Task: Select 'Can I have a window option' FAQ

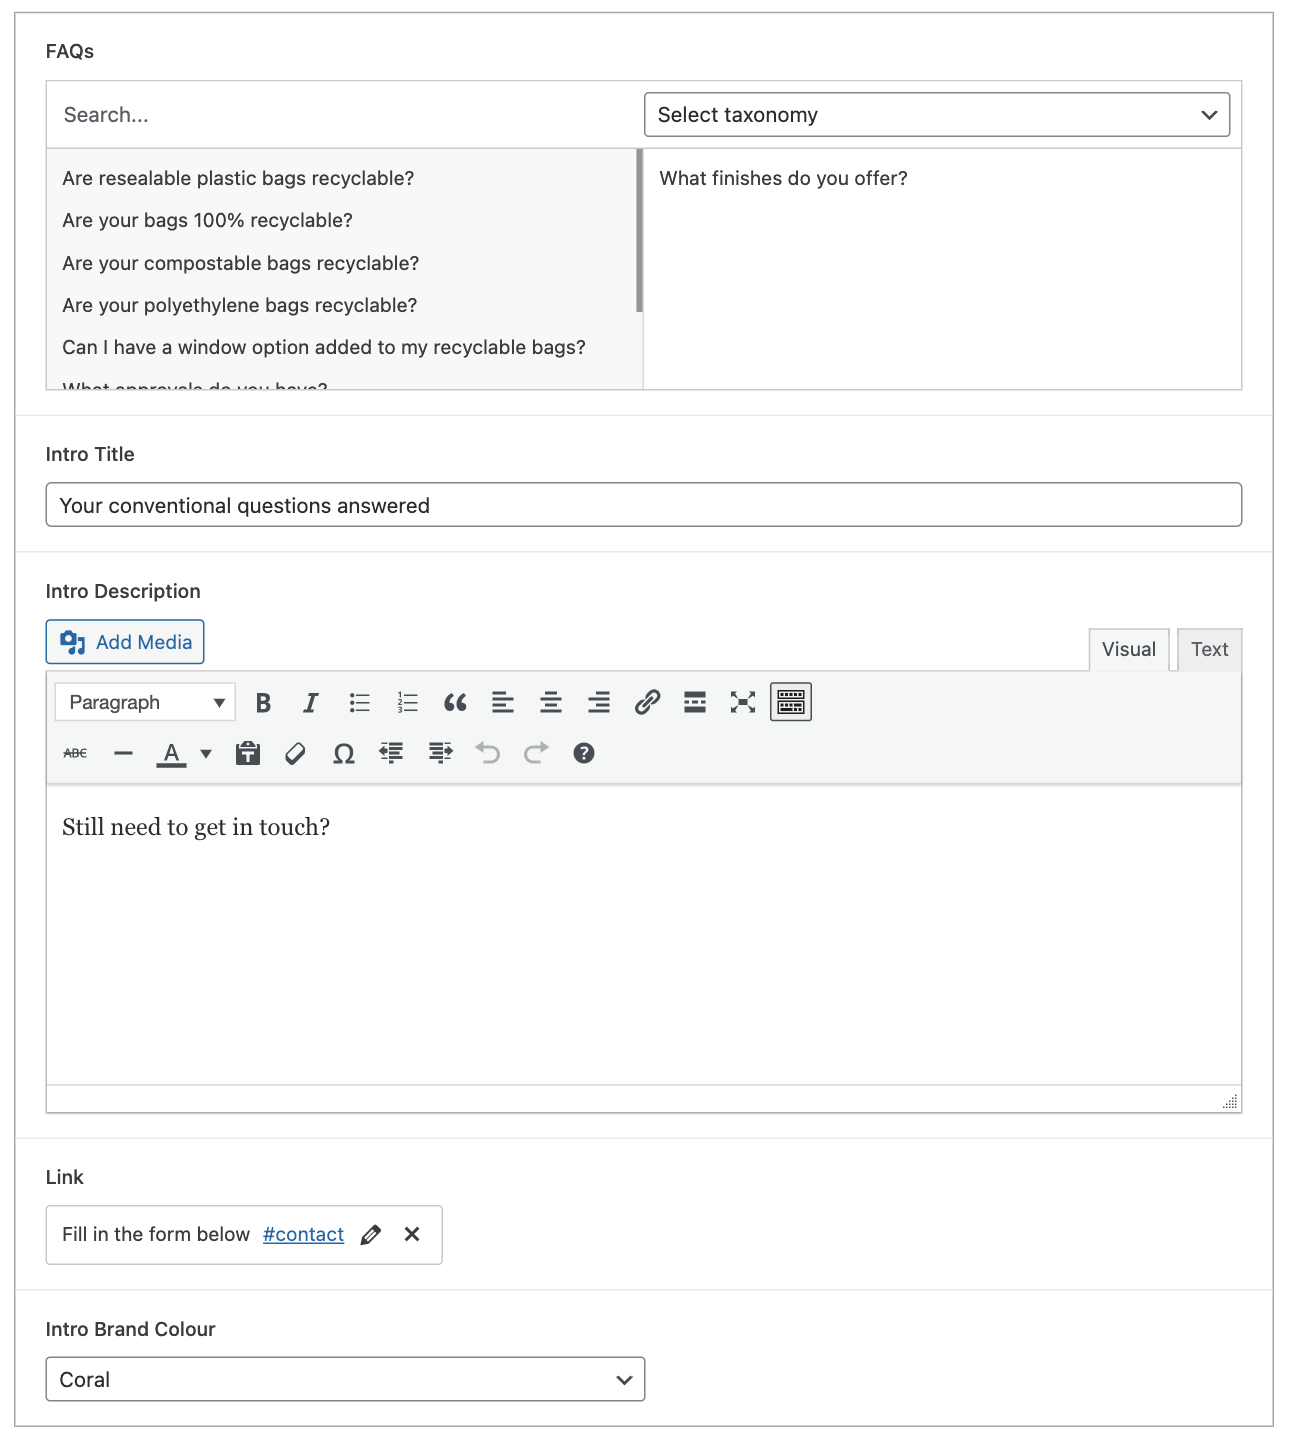Action: coord(324,347)
